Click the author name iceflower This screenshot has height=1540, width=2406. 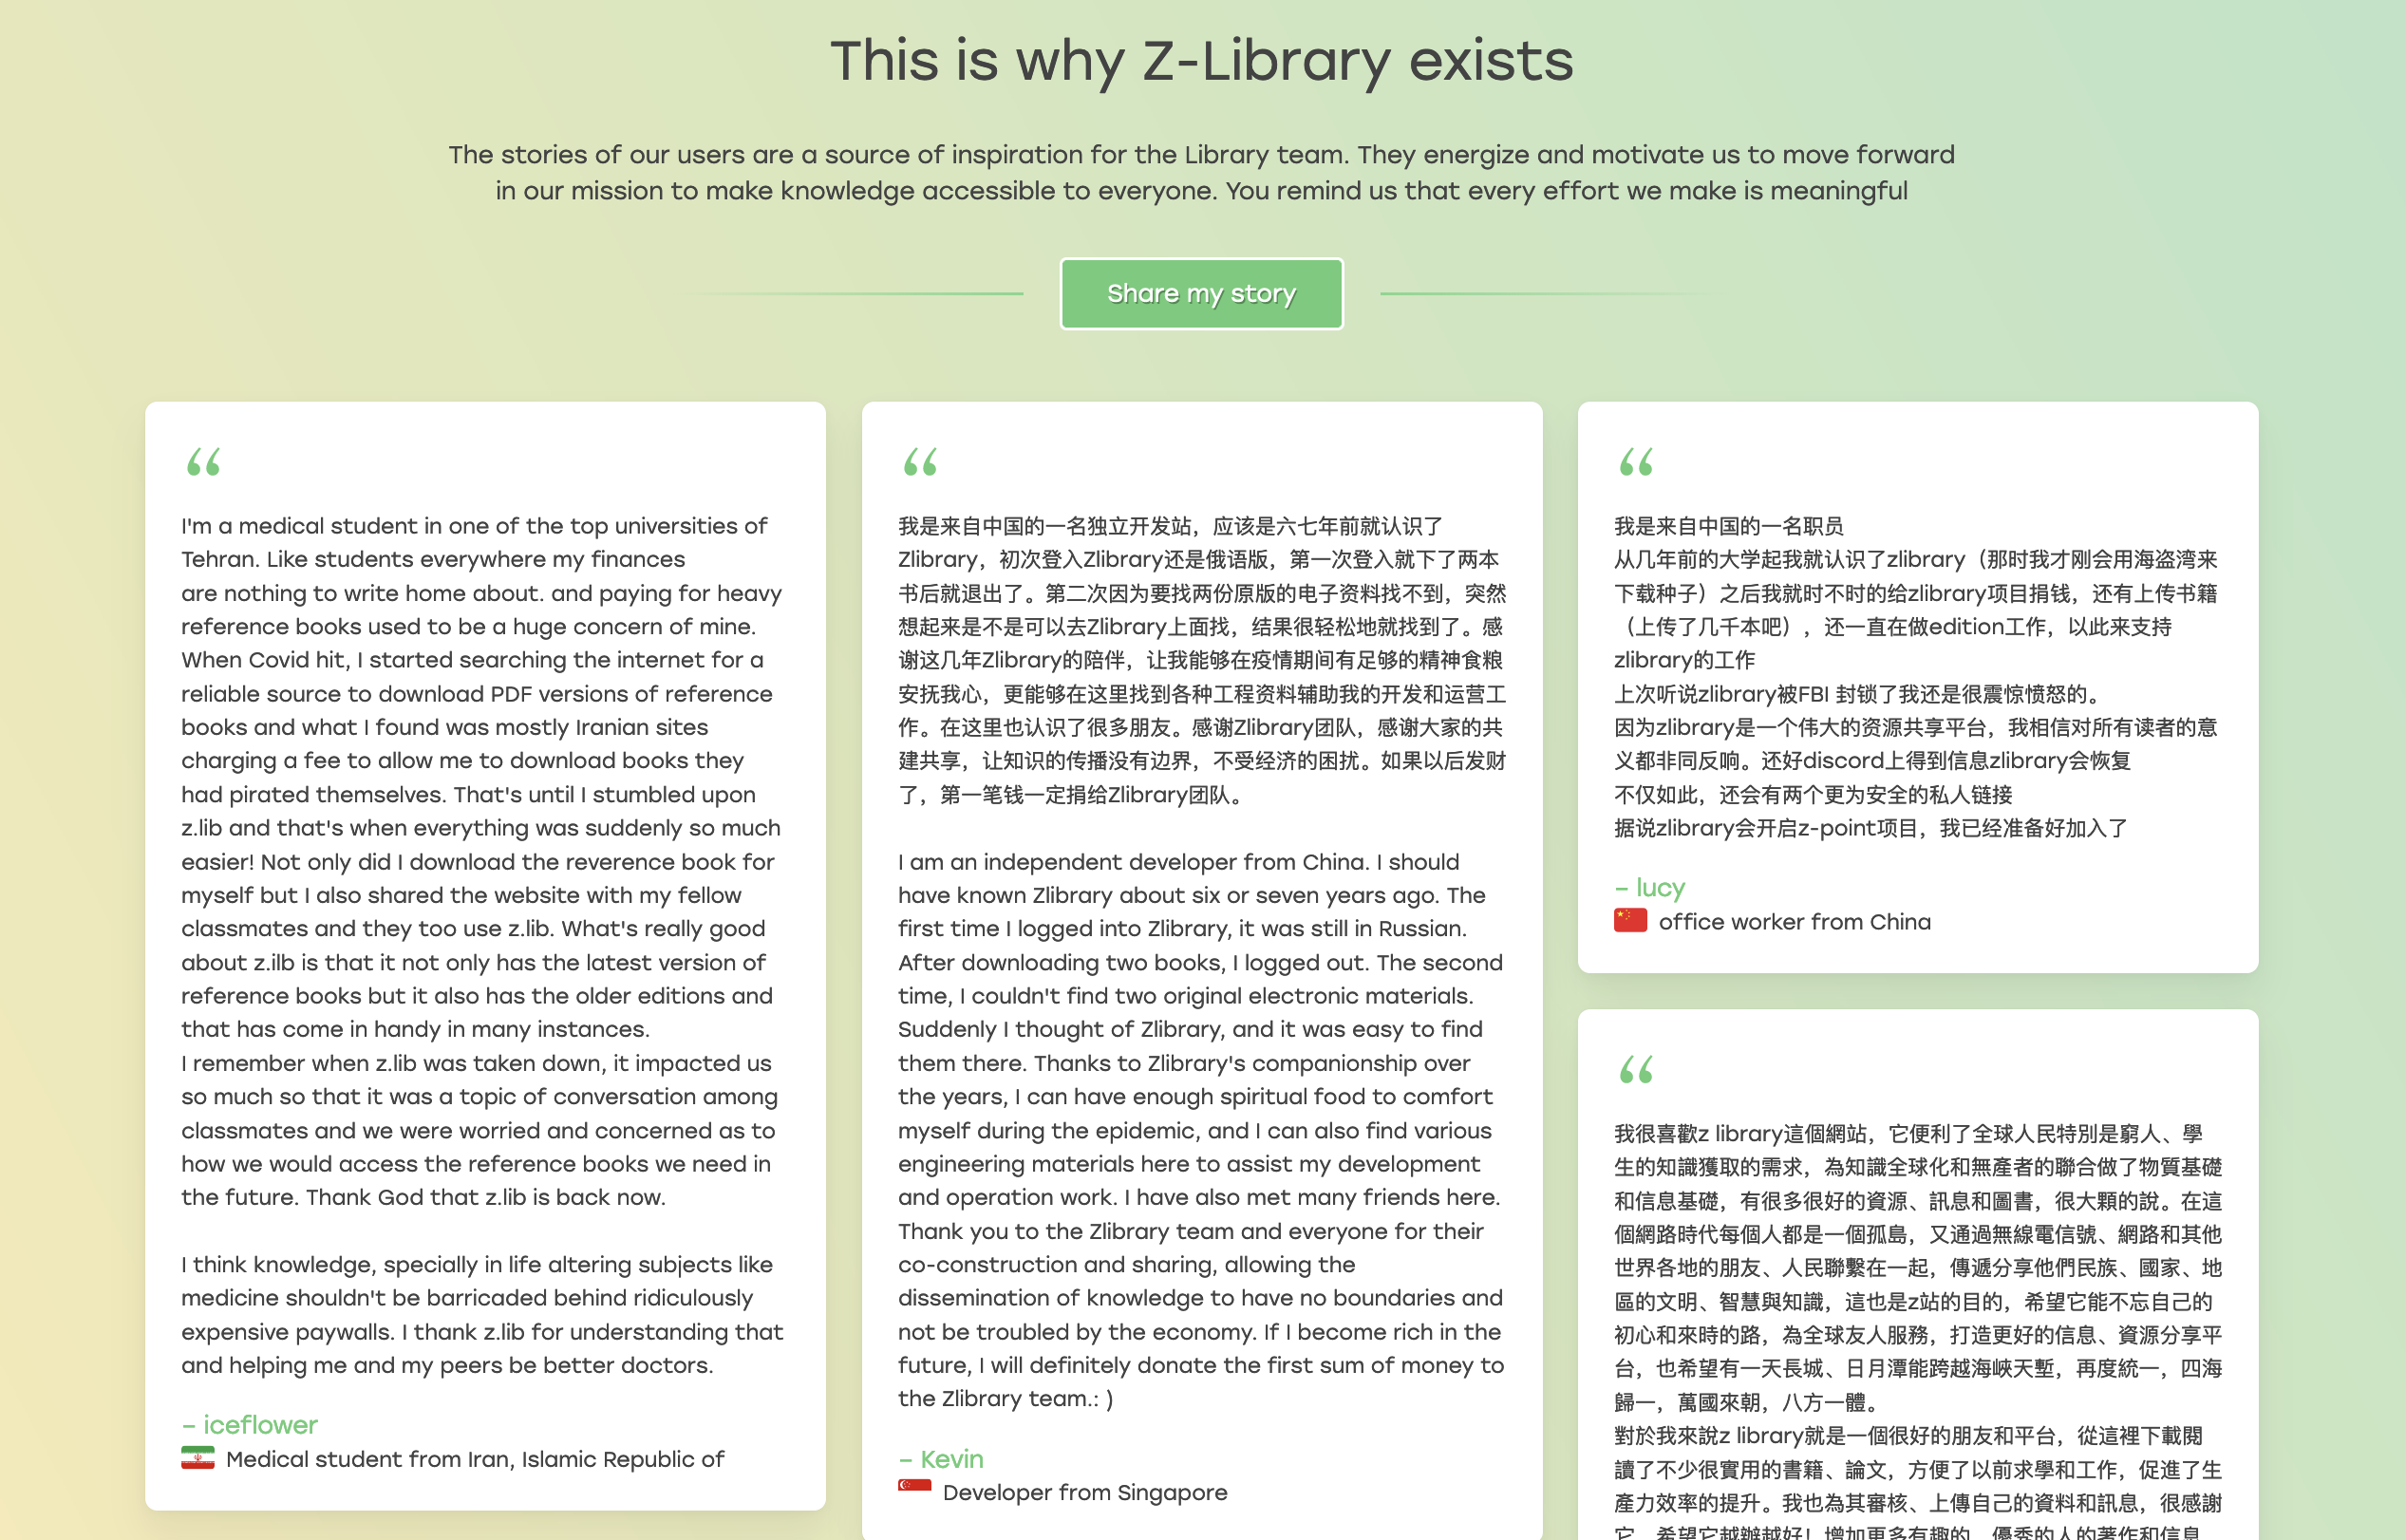[x=260, y=1424]
